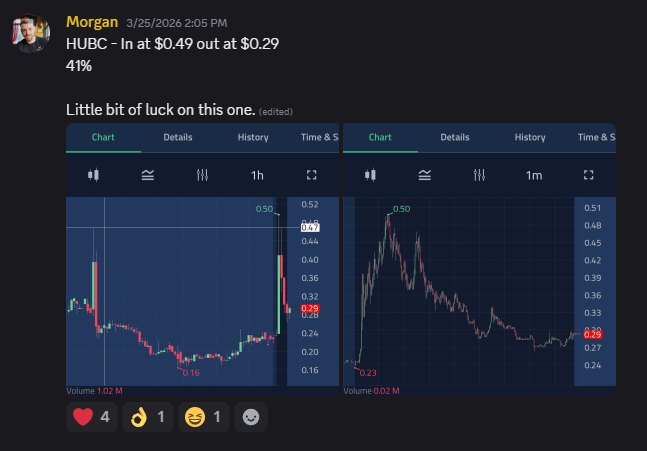Open the 1h timeframe selector
The width and height of the screenshot is (647, 451).
[257, 176]
